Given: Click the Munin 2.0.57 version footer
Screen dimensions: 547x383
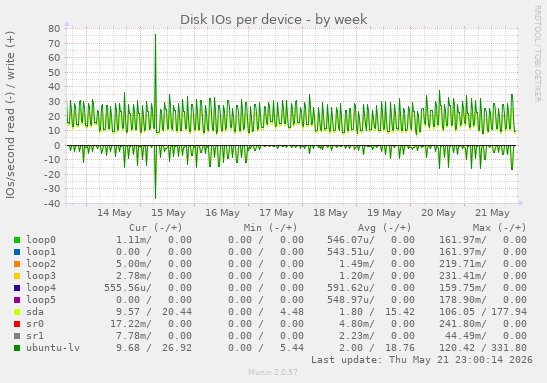Looking at the screenshot, I should tap(273, 372).
